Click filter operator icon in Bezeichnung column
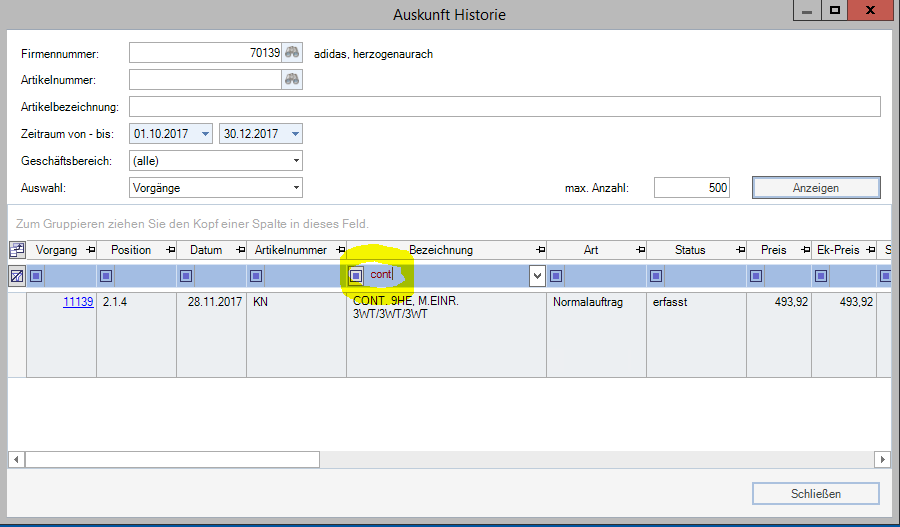Screen dimensions: 900x527 point(356,276)
